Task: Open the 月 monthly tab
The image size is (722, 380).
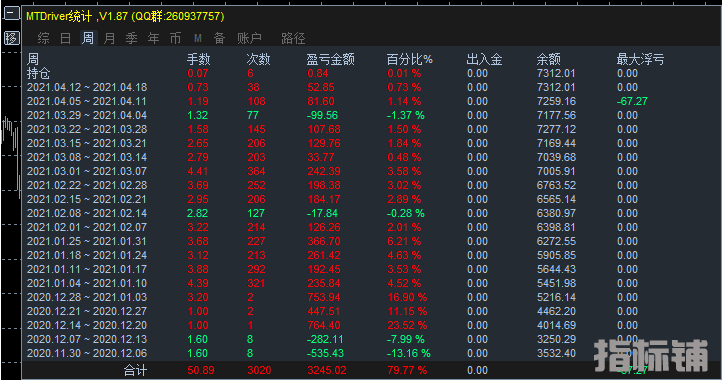Action: click(109, 38)
